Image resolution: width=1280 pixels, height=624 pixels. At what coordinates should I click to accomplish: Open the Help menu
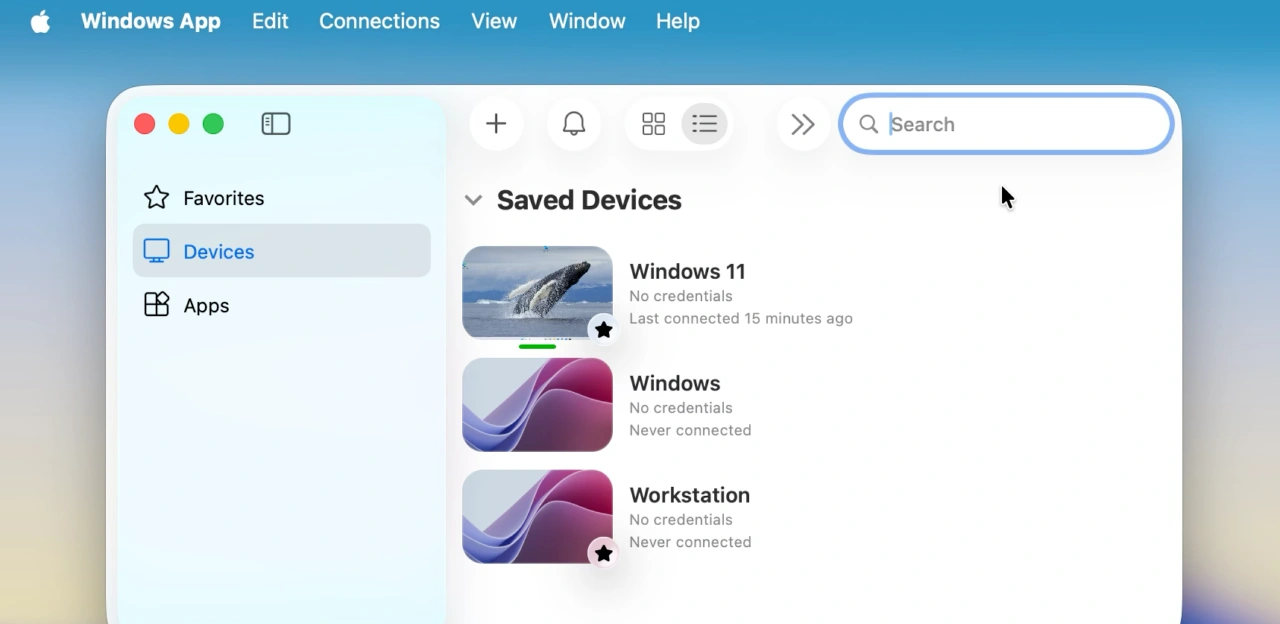coord(678,21)
